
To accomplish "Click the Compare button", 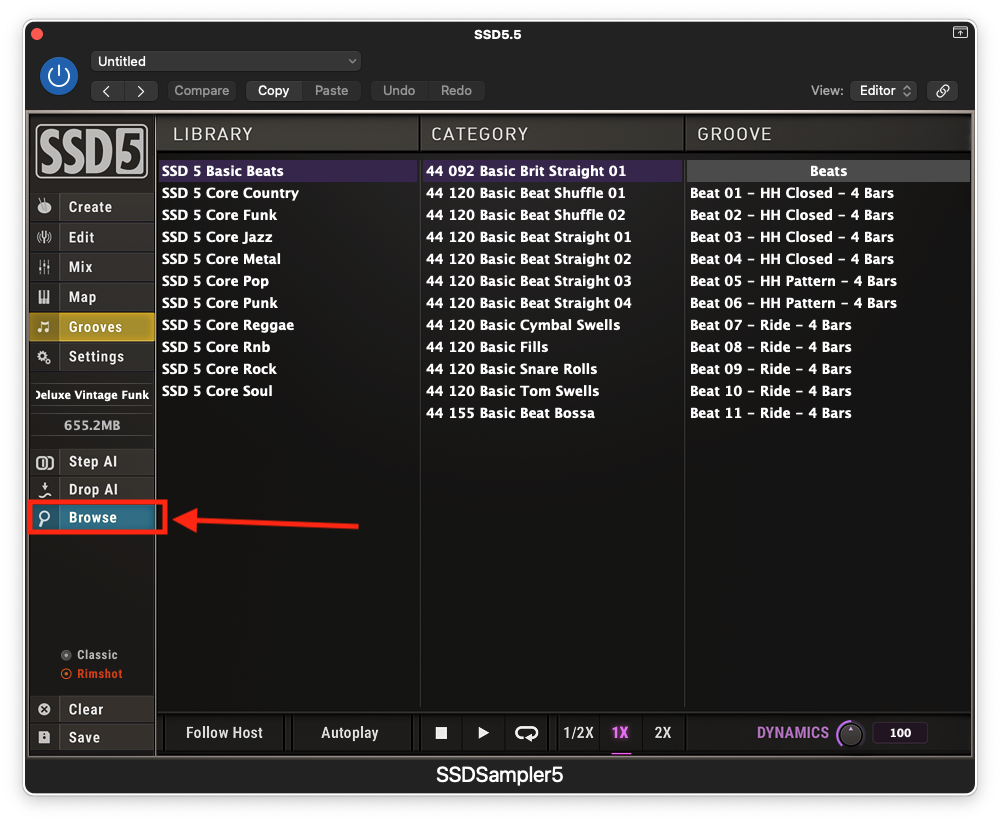I will pos(202,91).
